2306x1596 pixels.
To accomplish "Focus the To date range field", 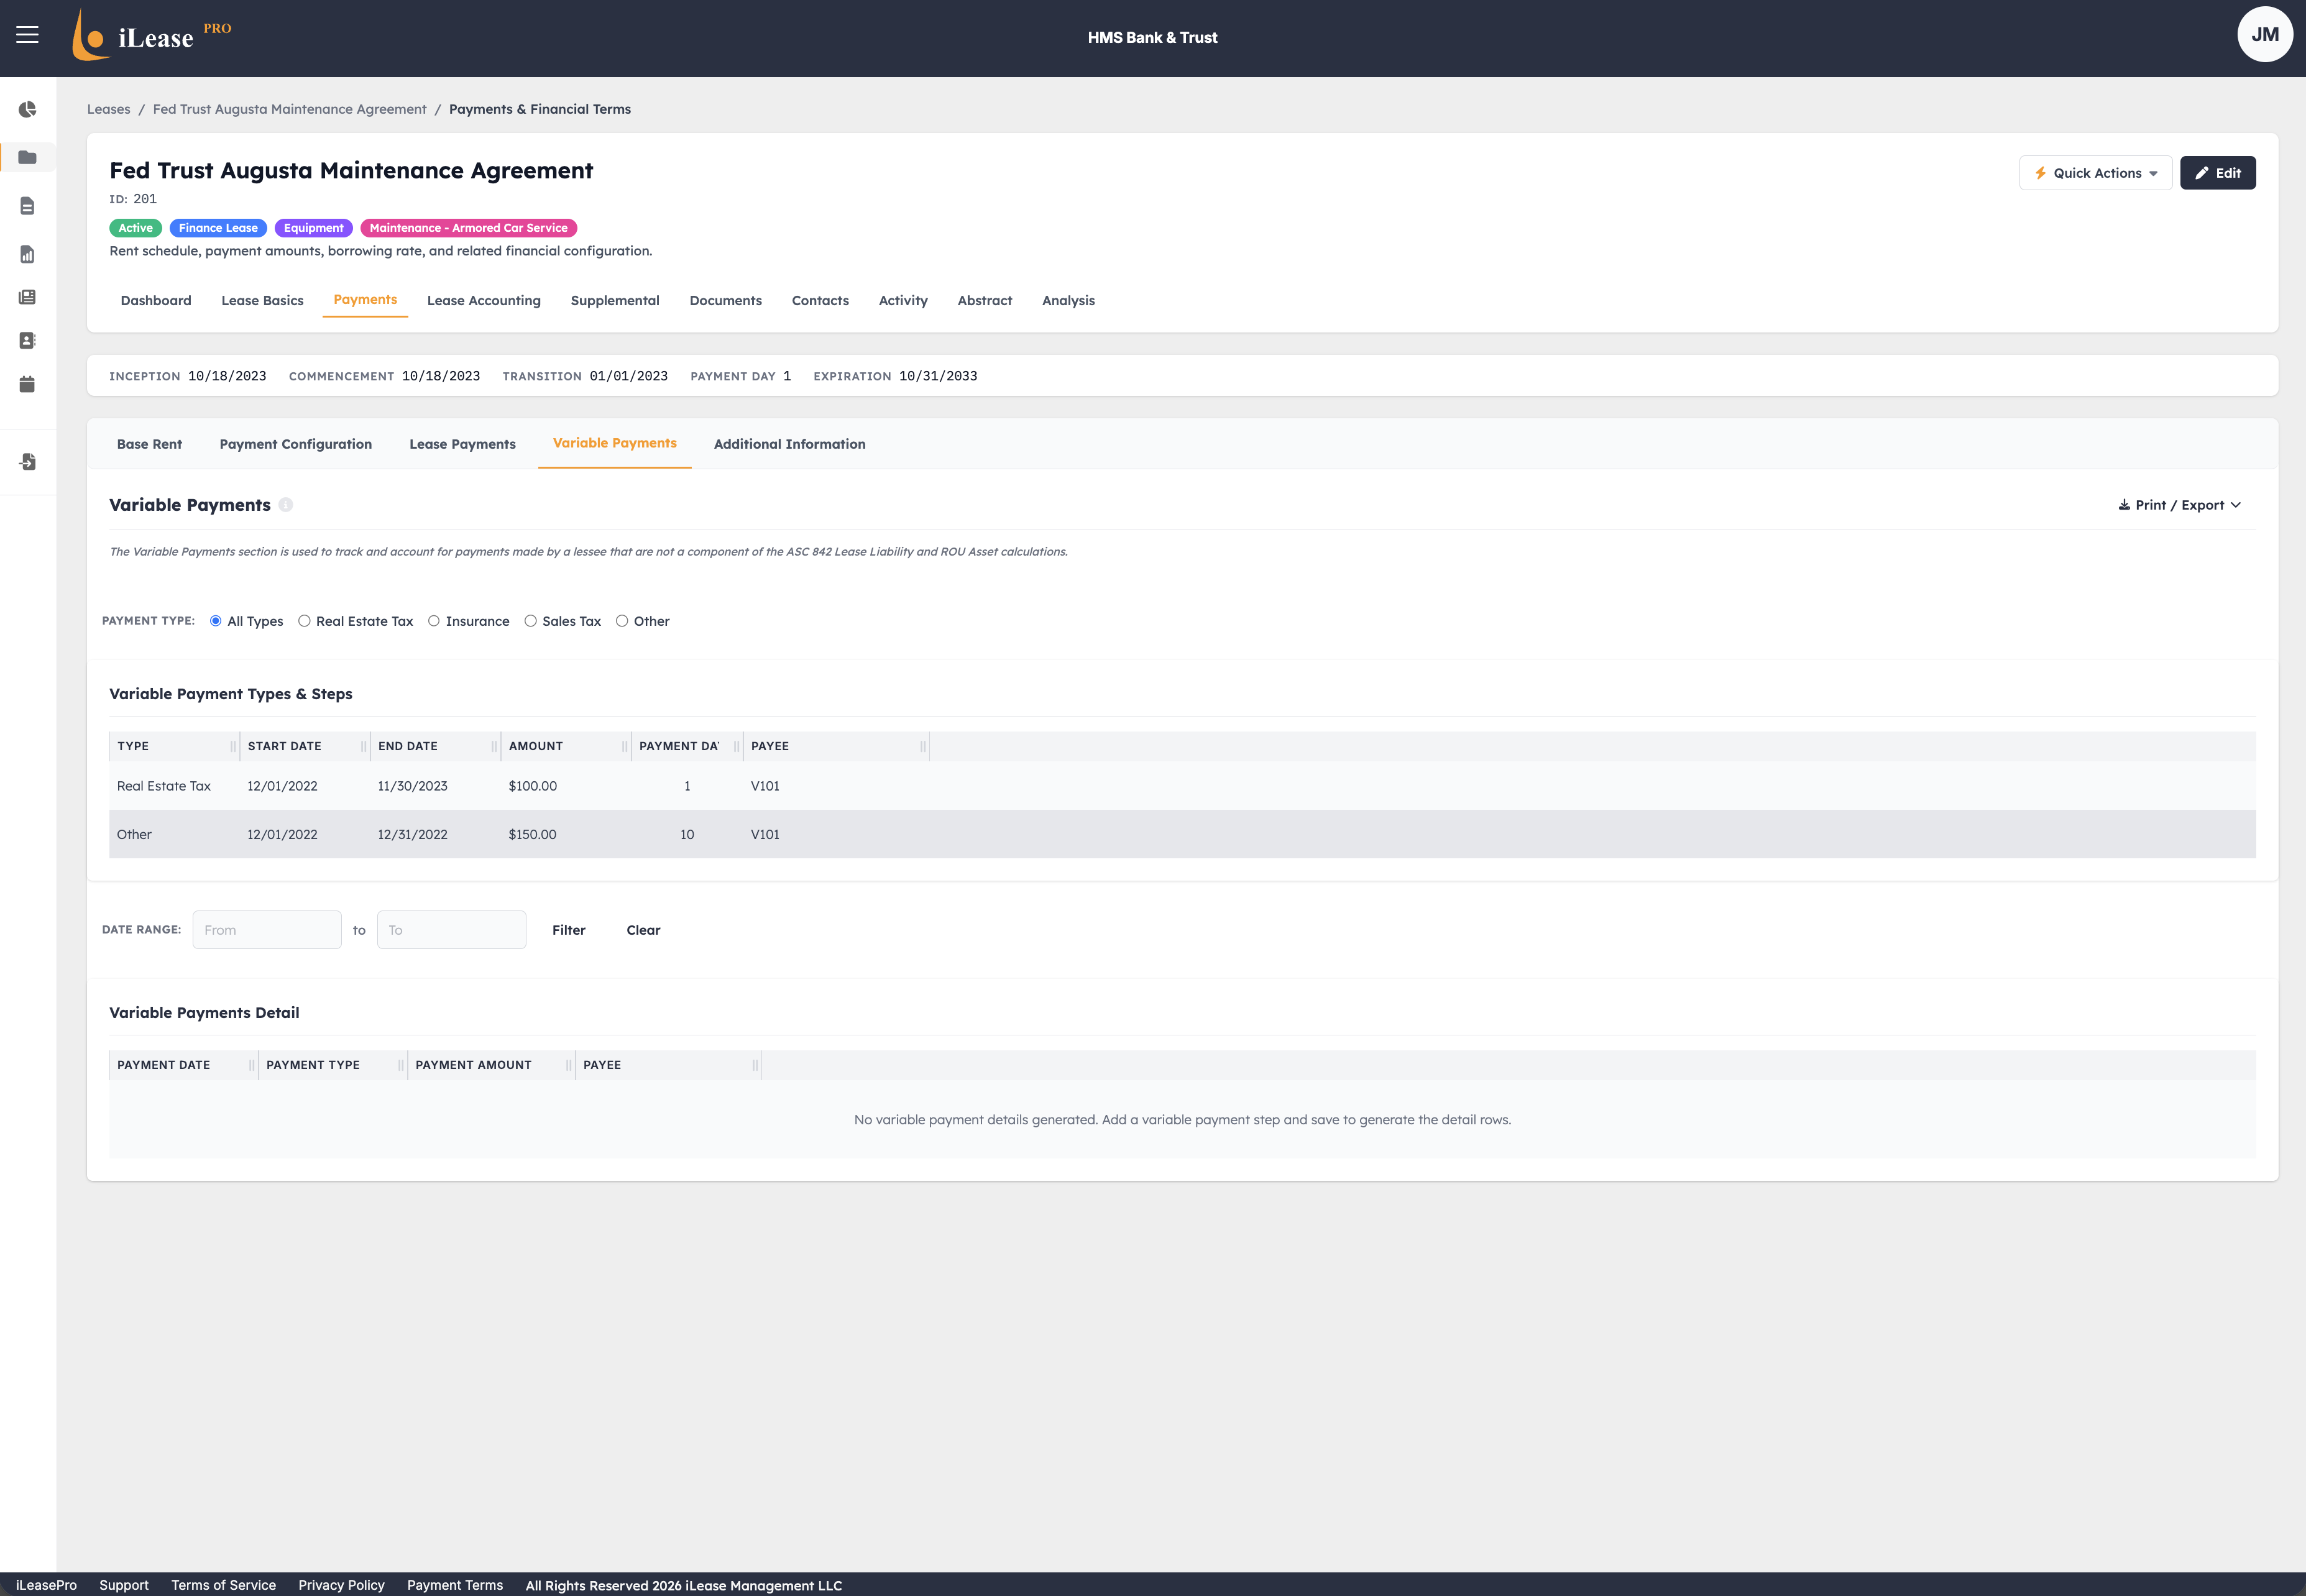I will point(452,930).
